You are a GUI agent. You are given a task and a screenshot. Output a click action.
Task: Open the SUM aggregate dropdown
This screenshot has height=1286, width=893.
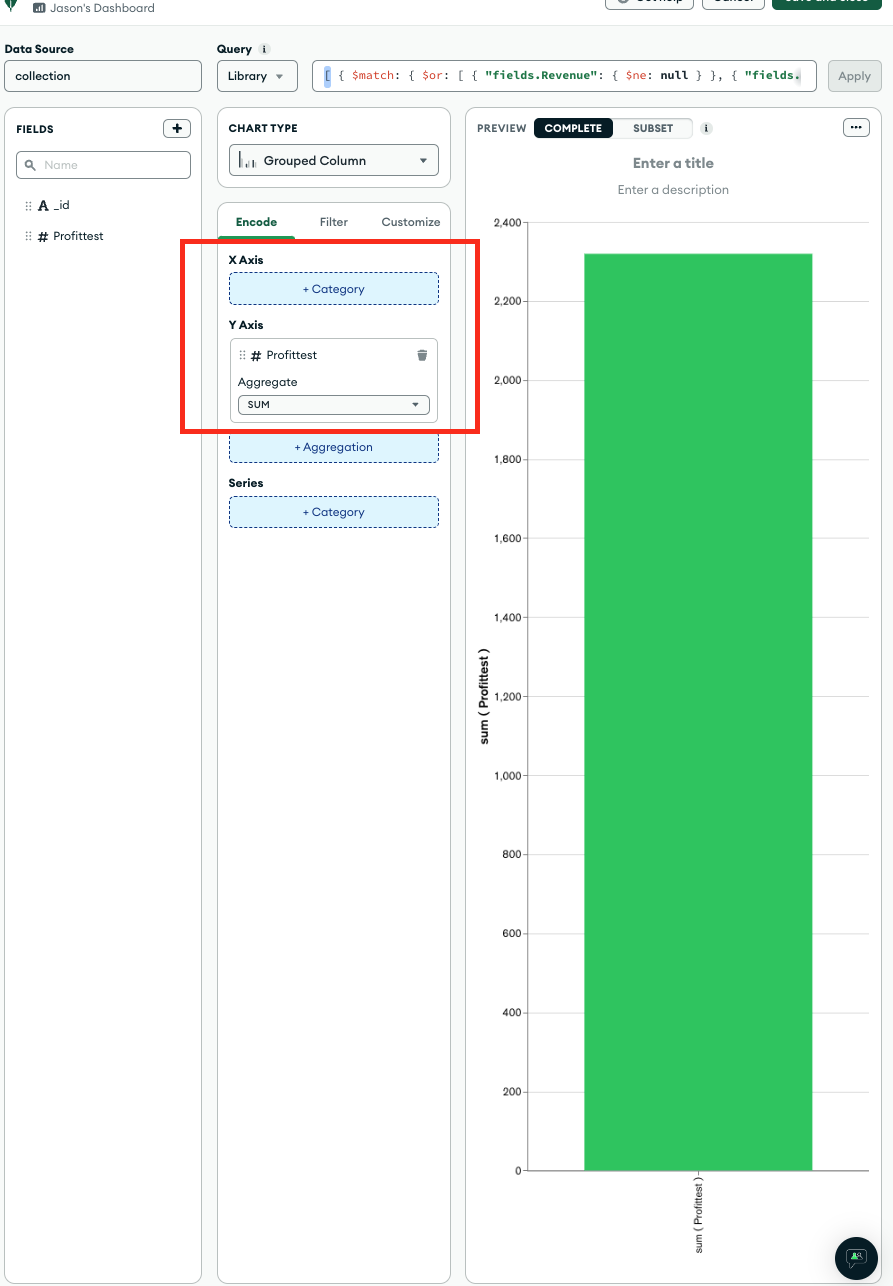(334, 405)
